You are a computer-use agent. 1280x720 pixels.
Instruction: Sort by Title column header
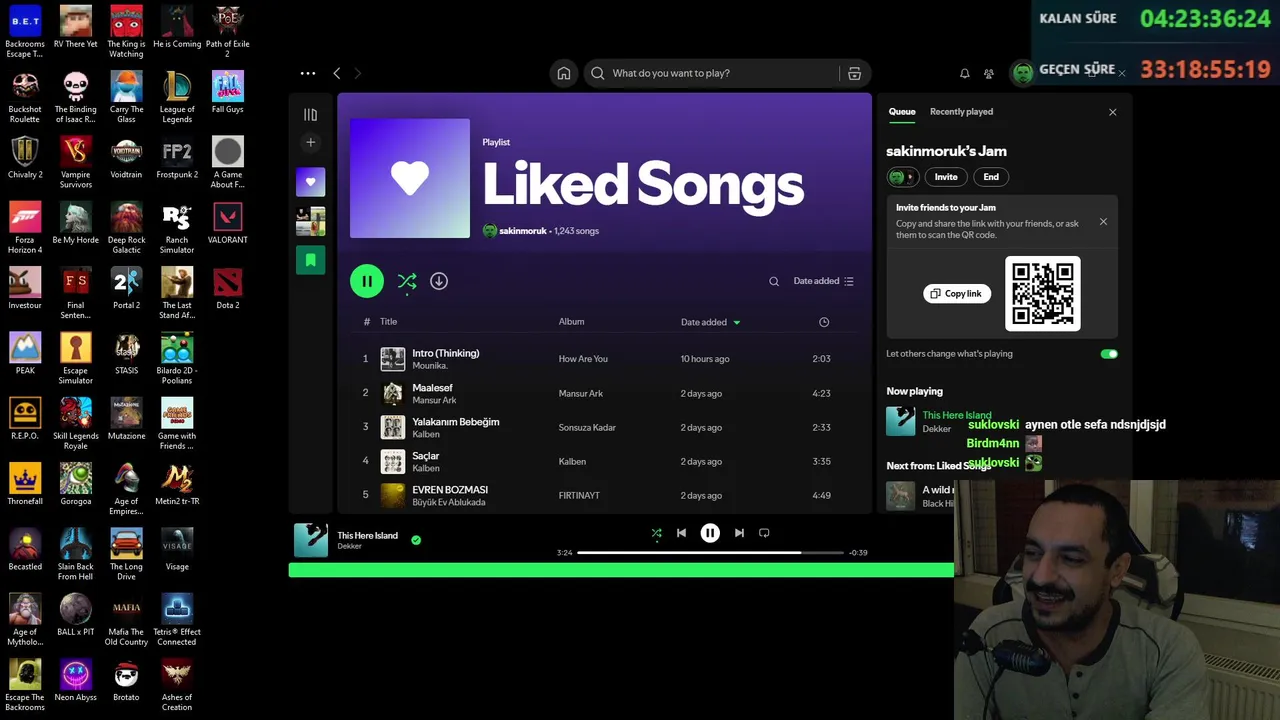[388, 321]
